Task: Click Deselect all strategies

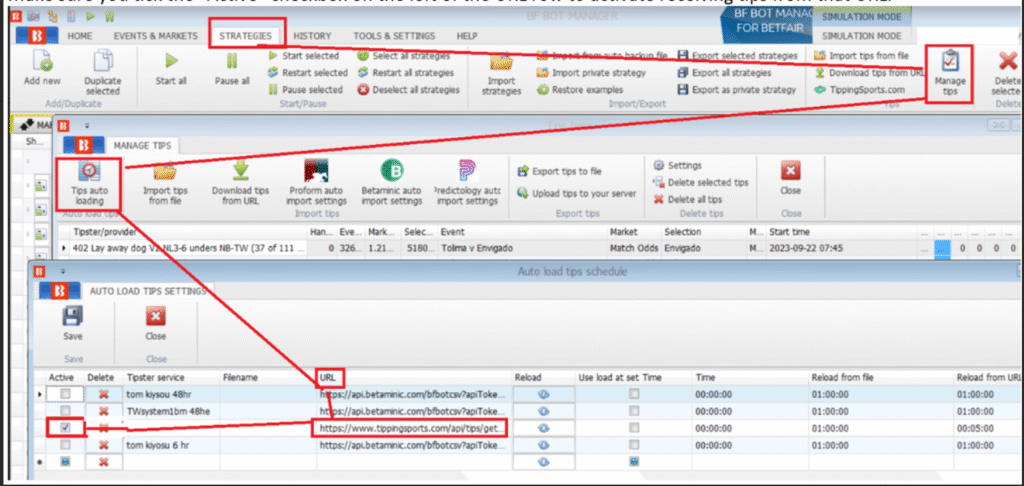Action: [409, 89]
